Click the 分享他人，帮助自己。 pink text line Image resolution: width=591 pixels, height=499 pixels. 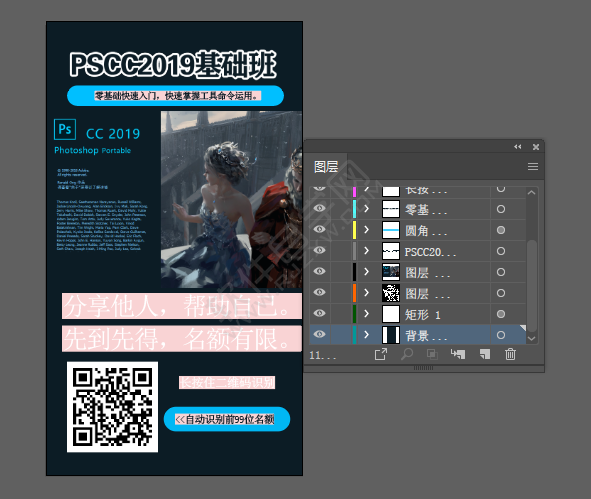tap(182, 306)
